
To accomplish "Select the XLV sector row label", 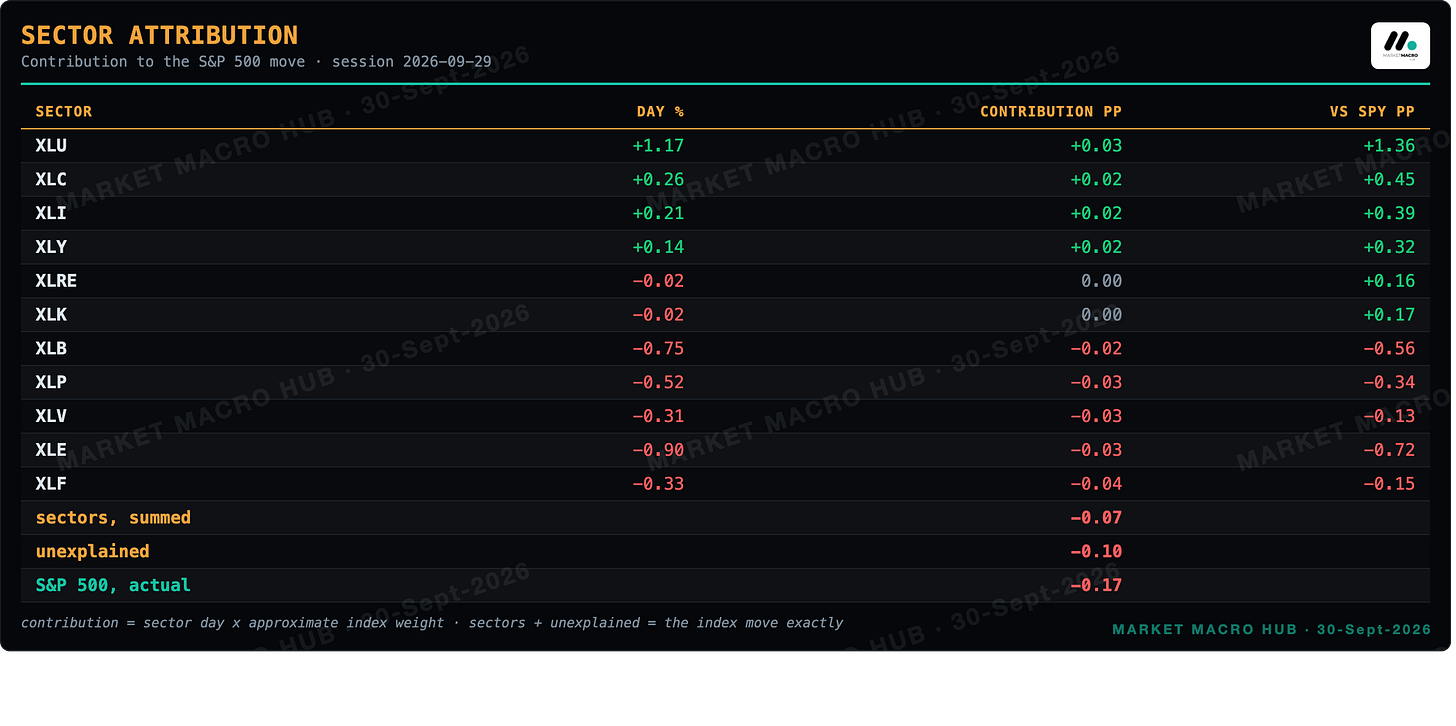I will (x=51, y=416).
